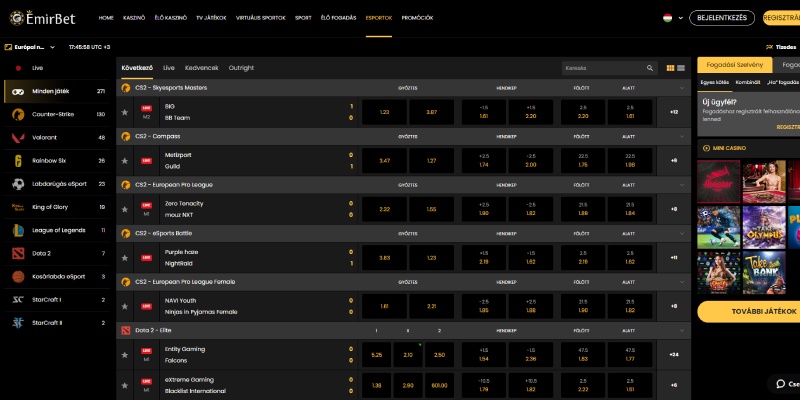
Task: Favorite the NAVI Youth match
Action: pos(124,306)
